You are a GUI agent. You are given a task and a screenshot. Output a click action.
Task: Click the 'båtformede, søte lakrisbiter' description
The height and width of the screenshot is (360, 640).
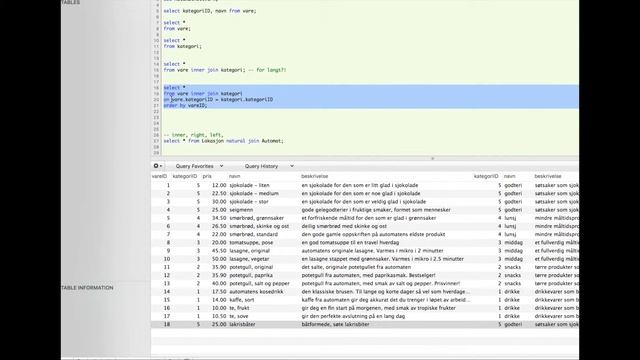pos(335,324)
